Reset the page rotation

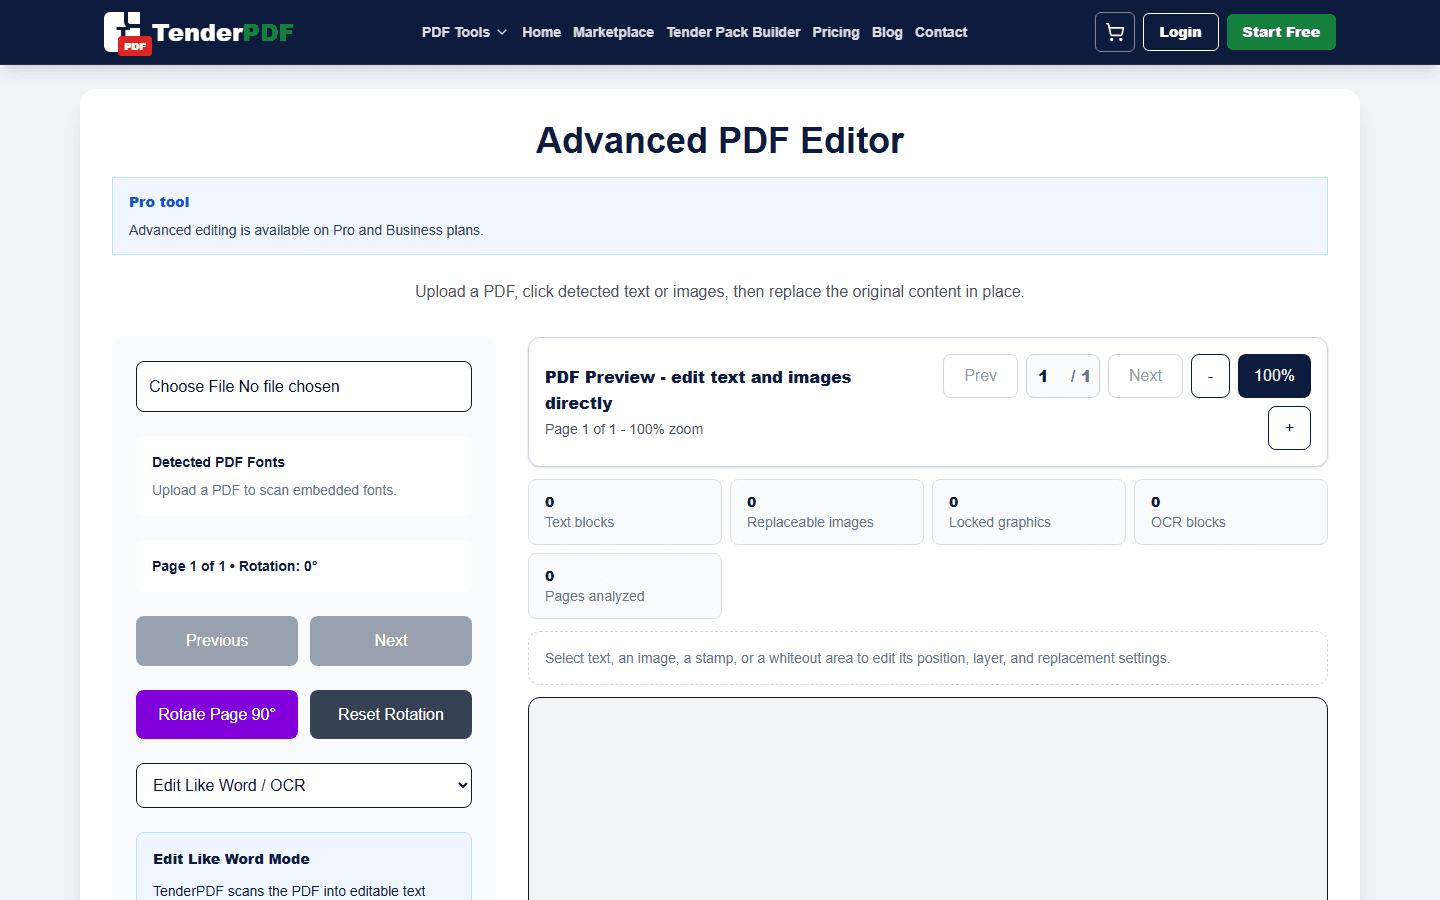pyautogui.click(x=391, y=715)
